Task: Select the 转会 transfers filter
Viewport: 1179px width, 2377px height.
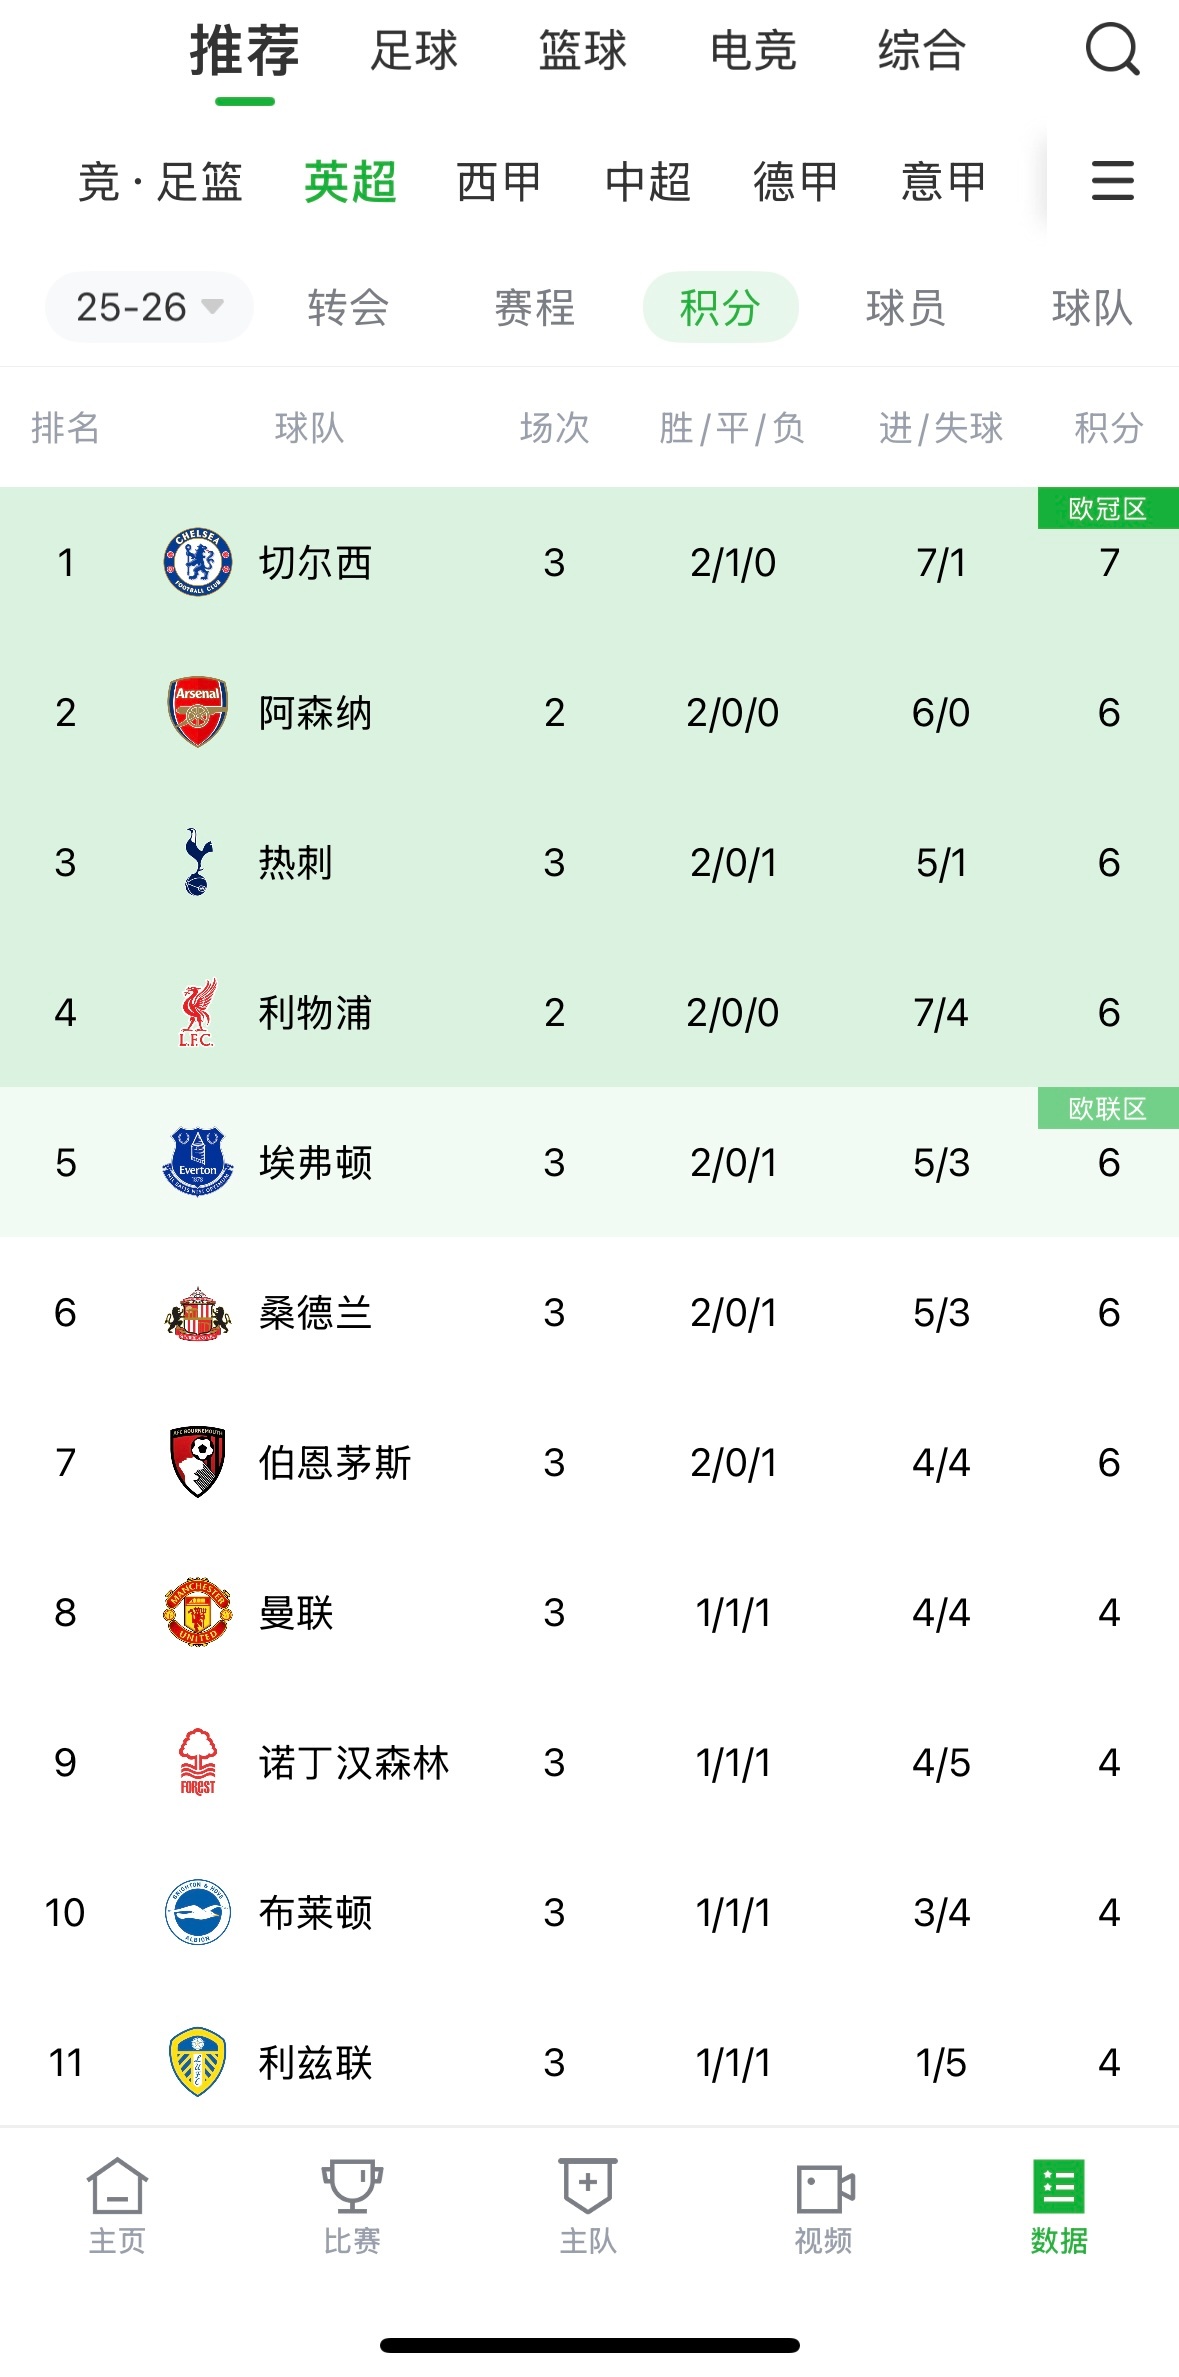Action: (348, 307)
